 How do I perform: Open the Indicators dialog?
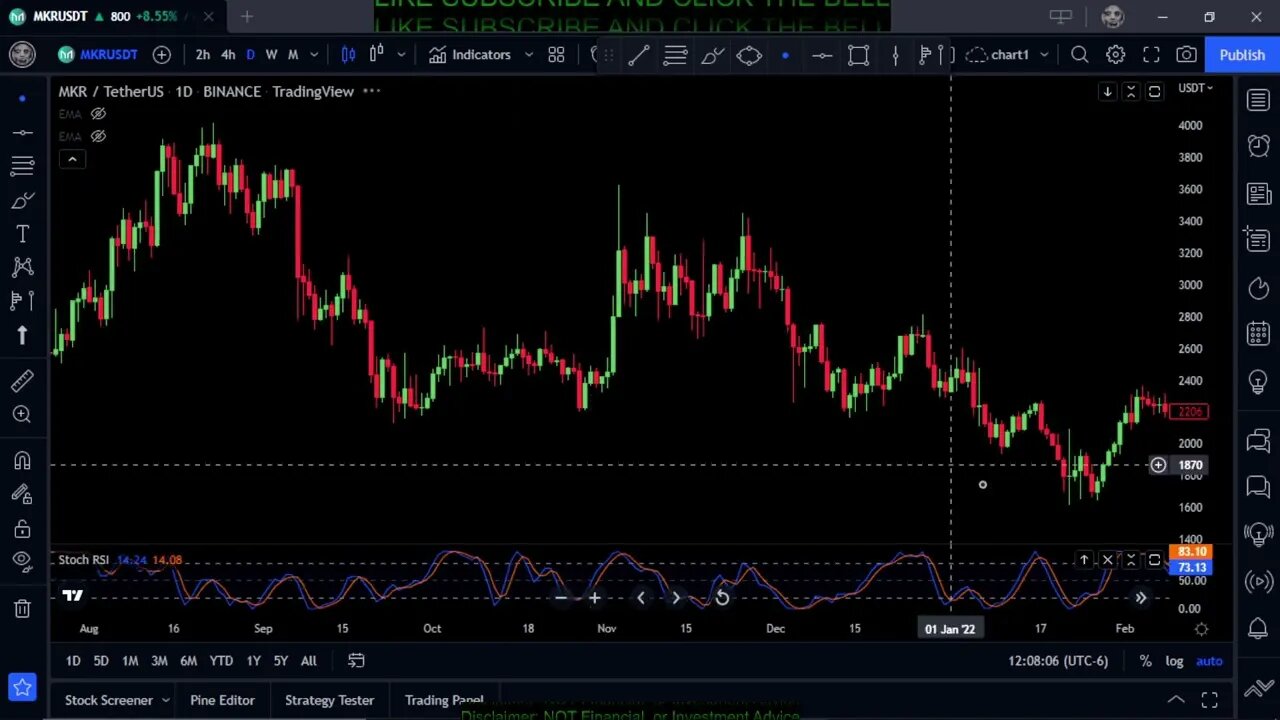tap(470, 54)
